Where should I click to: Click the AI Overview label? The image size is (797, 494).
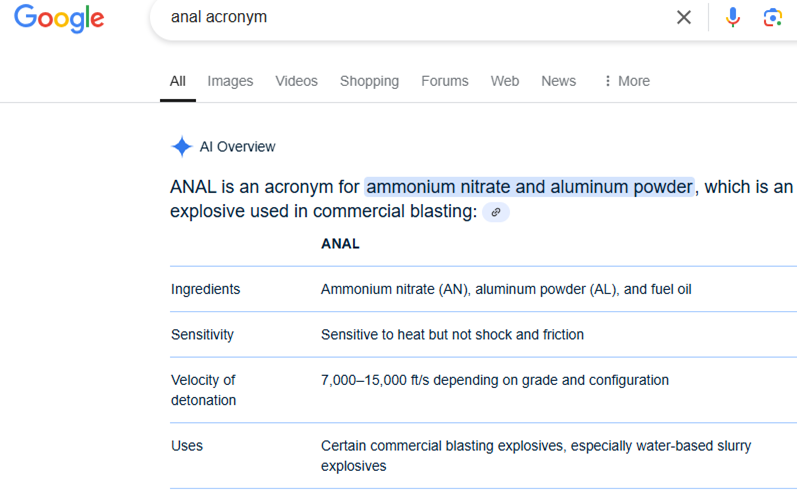(x=237, y=147)
